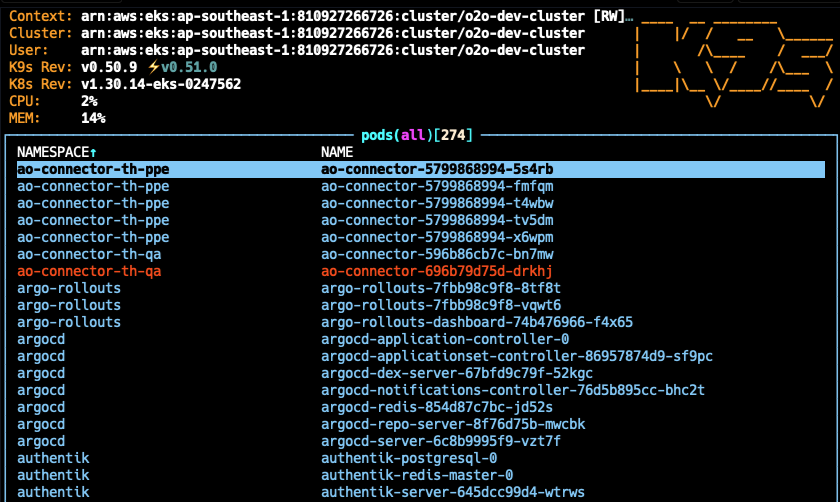Click the pods(all)[274] view title
The height and width of the screenshot is (502, 840).
pyautogui.click(x=417, y=135)
